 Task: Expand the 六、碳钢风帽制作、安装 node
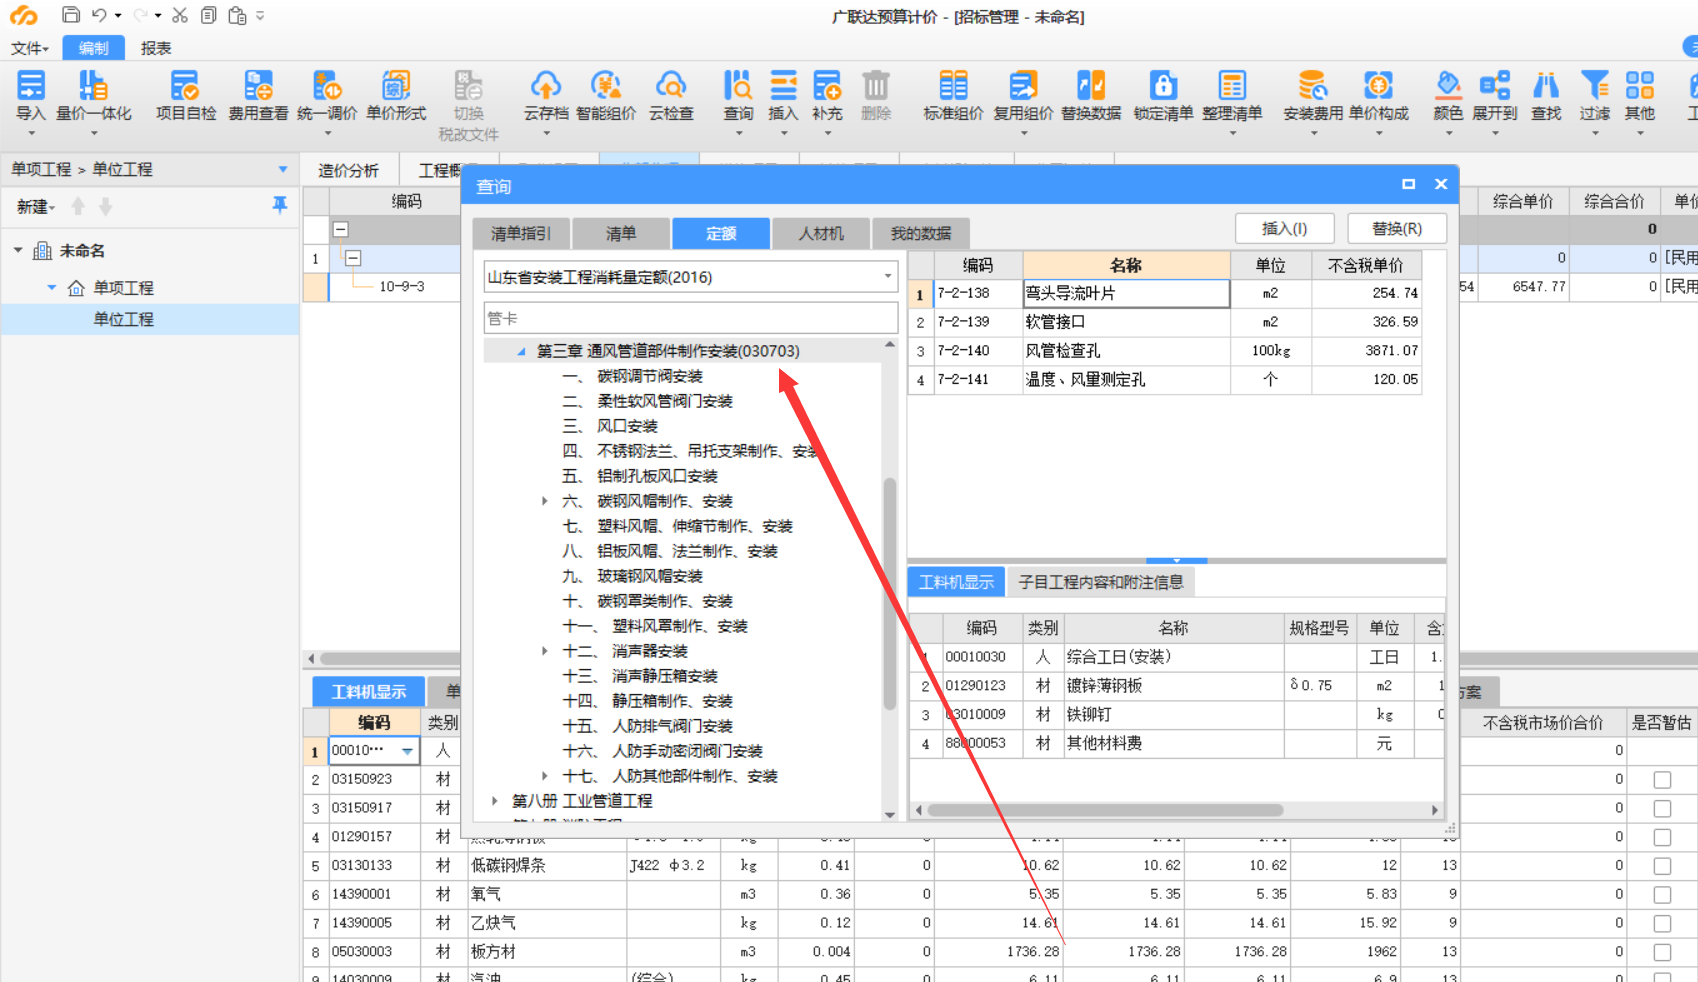coord(544,501)
